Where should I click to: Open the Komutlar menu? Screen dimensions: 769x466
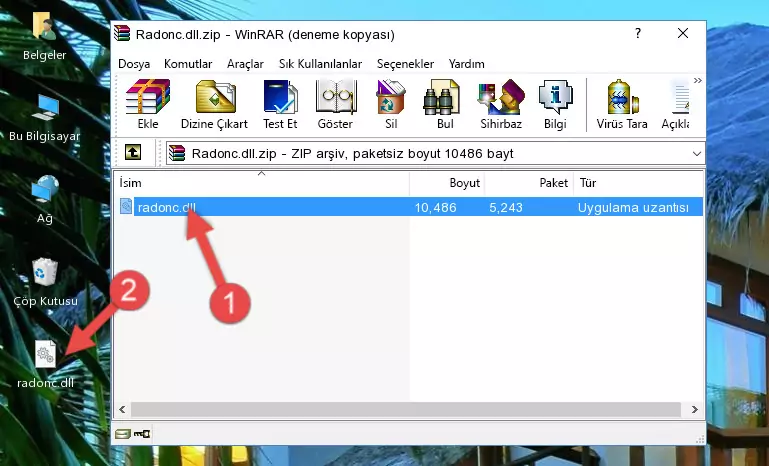[x=188, y=64]
